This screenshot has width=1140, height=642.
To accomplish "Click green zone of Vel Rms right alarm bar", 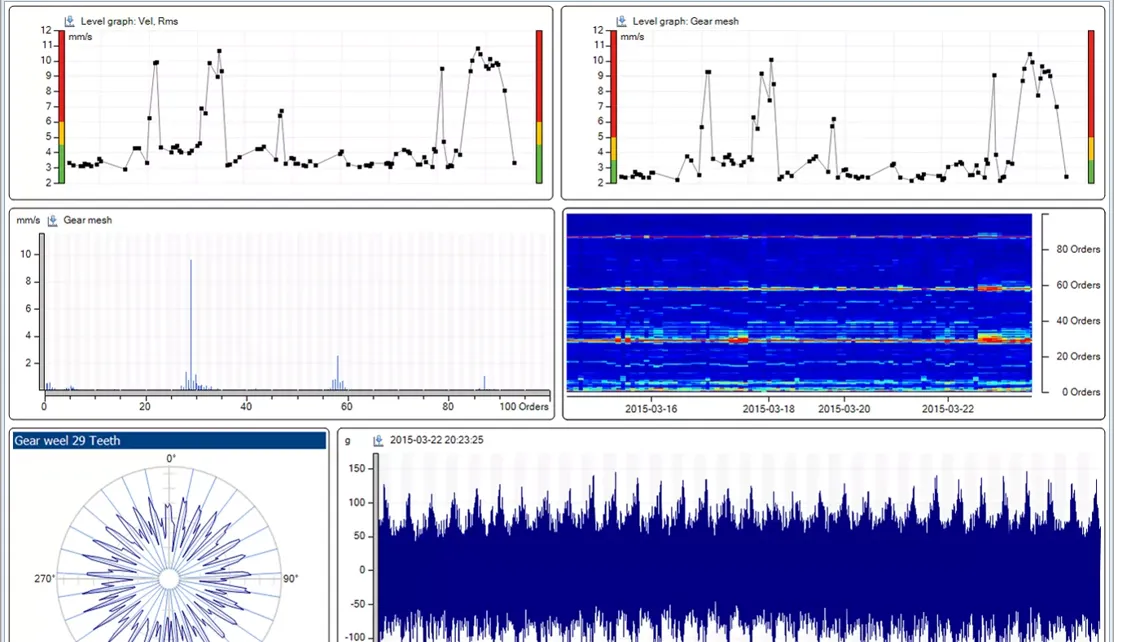I will tap(539, 164).
